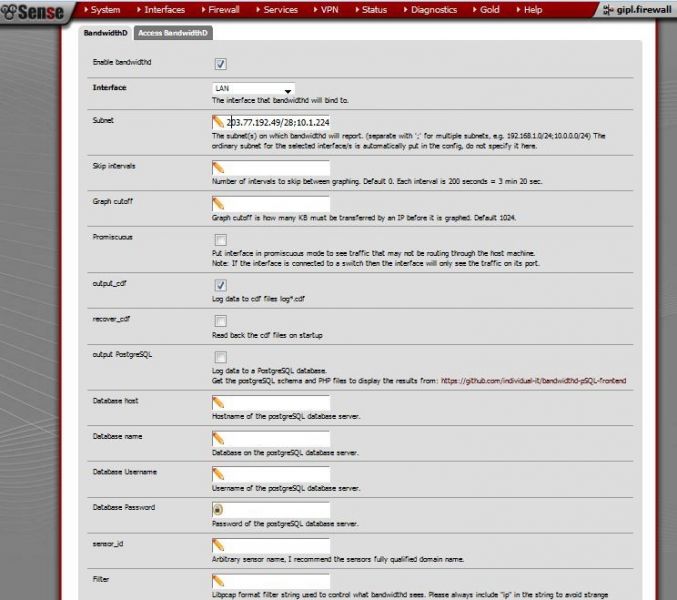Check the recover_cdf checkbox
The width and height of the screenshot is (677, 600).
[221, 321]
